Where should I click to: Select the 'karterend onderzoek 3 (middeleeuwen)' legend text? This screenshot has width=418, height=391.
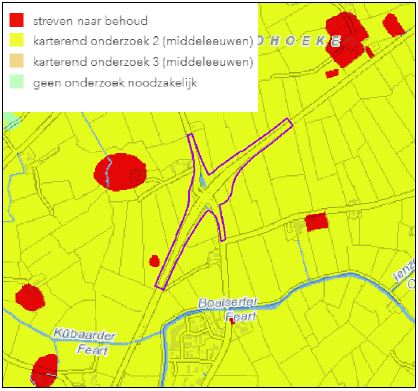[x=143, y=62]
